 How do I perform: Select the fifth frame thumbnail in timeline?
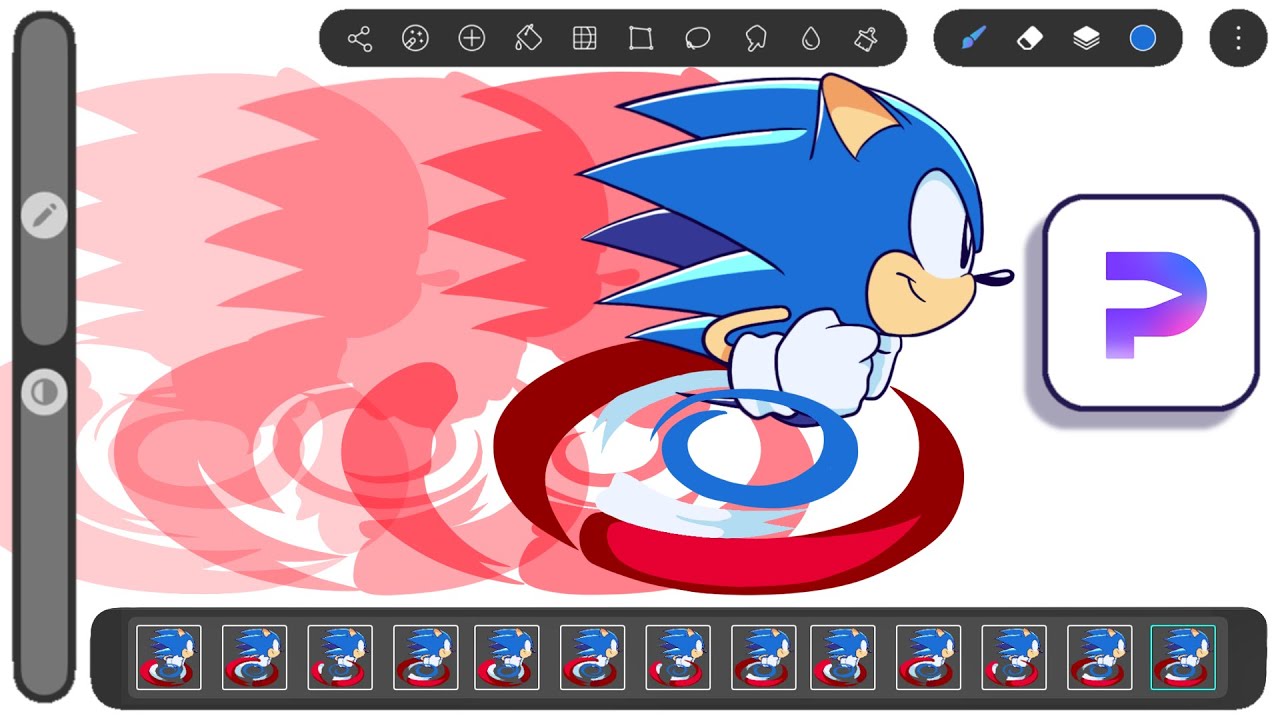507,657
